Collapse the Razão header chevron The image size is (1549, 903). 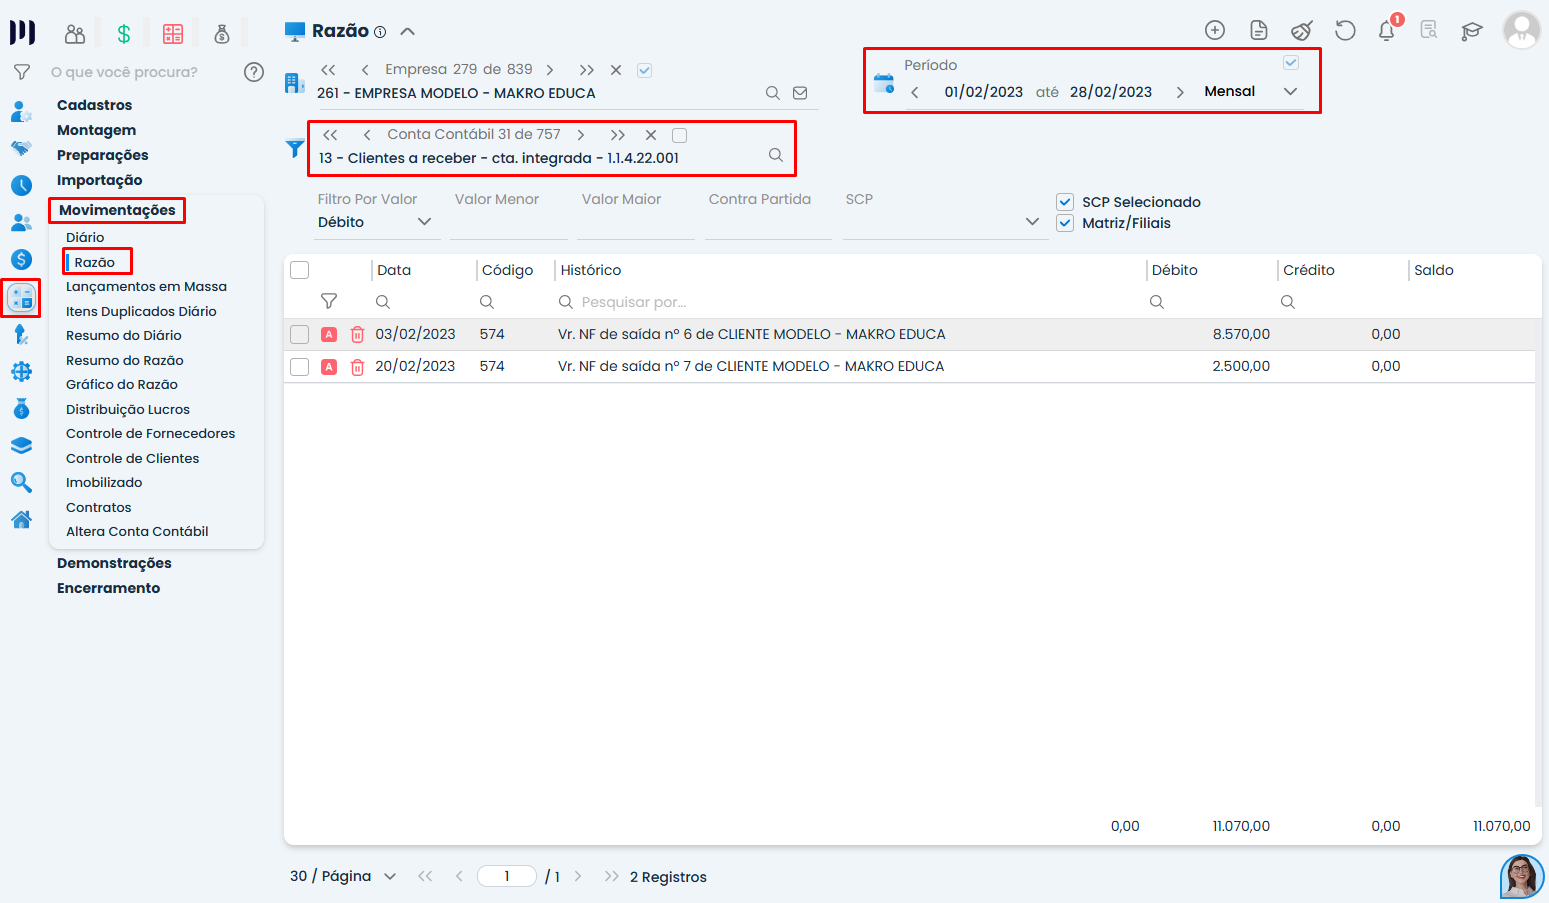(x=407, y=31)
